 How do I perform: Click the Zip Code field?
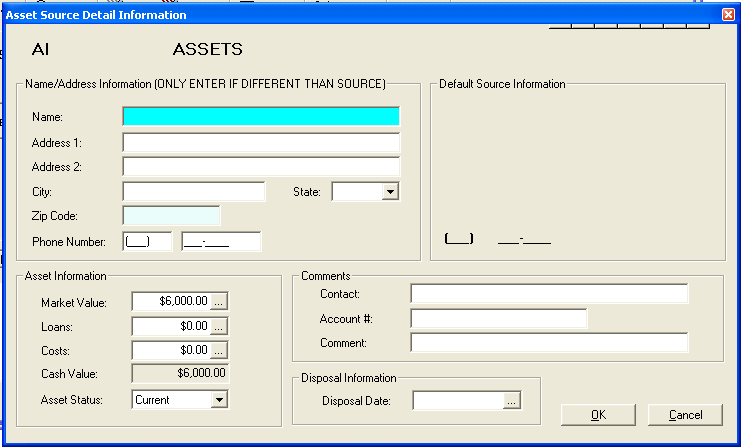pyautogui.click(x=171, y=216)
